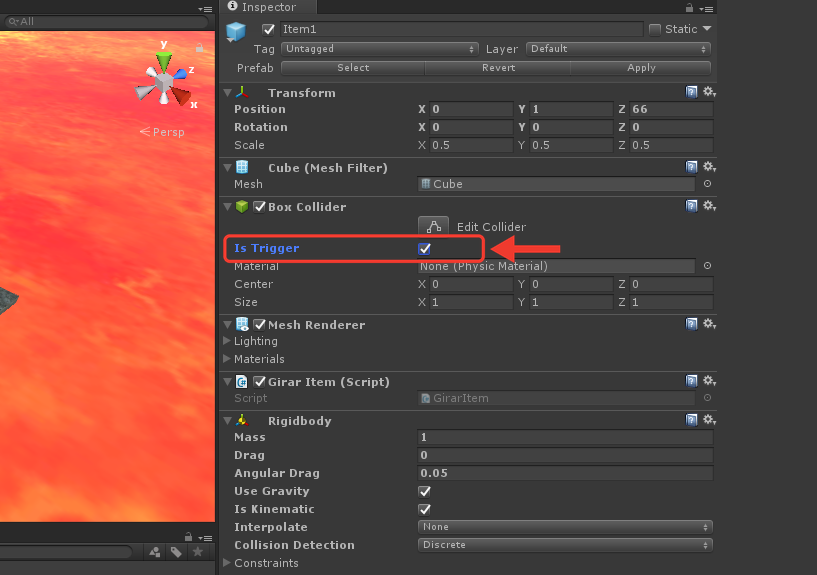
Task: Click Position Z field showing 66
Action: pyautogui.click(x=671, y=109)
